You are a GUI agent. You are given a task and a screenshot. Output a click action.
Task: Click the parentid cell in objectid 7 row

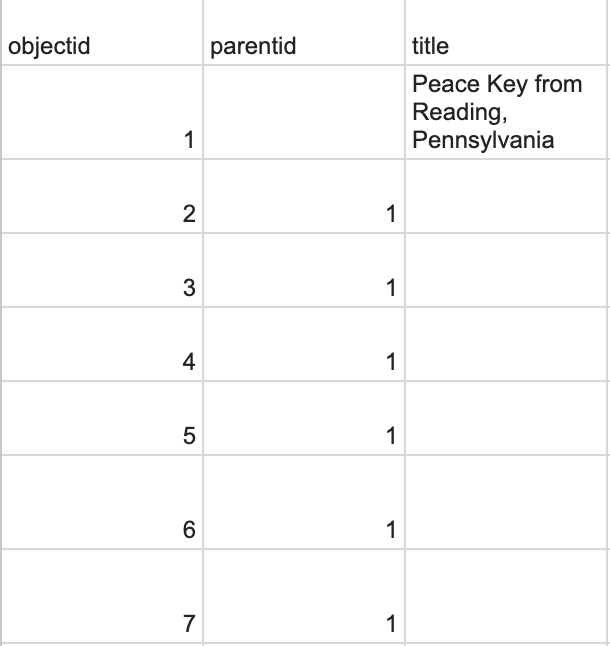click(x=303, y=596)
